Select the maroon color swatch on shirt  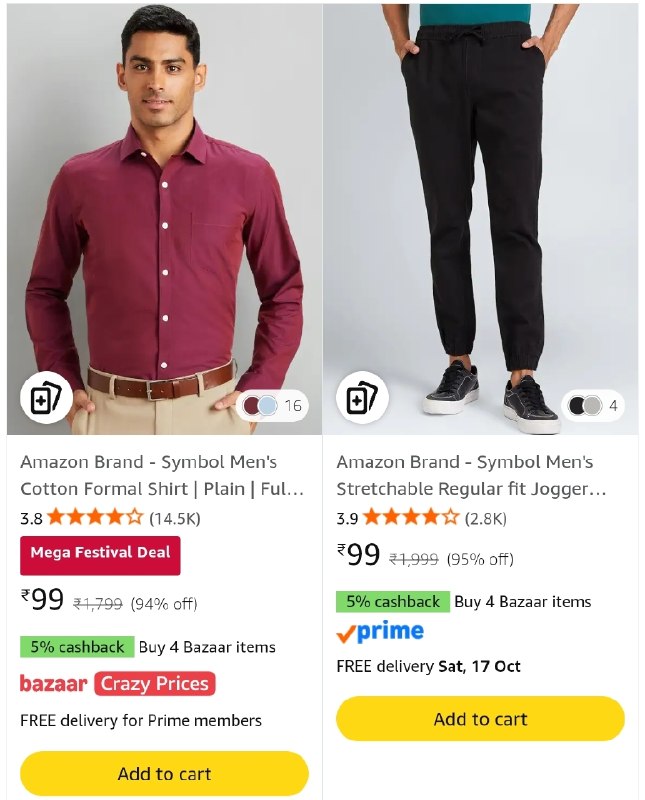253,406
